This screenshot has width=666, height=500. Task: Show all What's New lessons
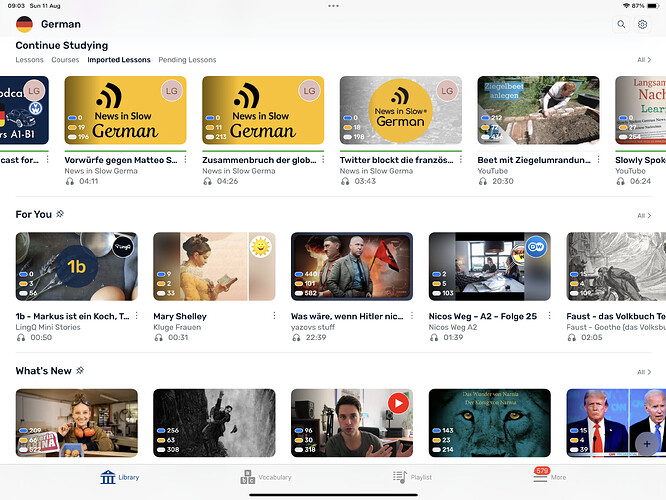pyautogui.click(x=644, y=372)
